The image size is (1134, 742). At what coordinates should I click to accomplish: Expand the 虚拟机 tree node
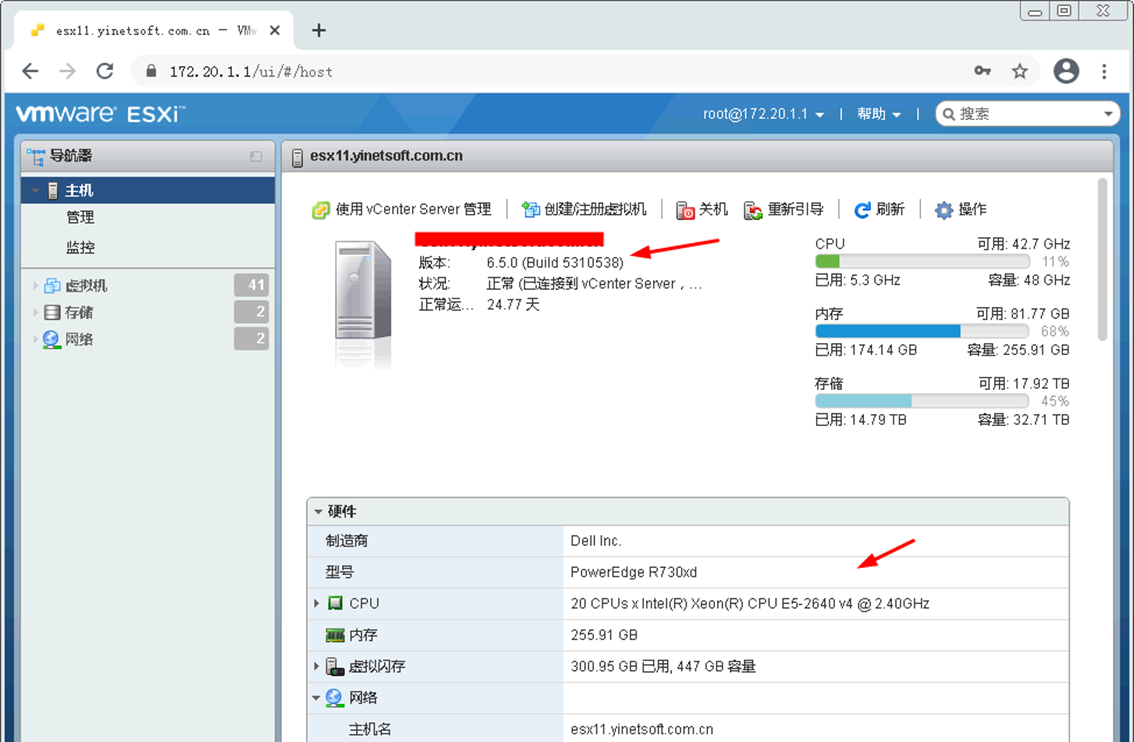tap(35, 285)
